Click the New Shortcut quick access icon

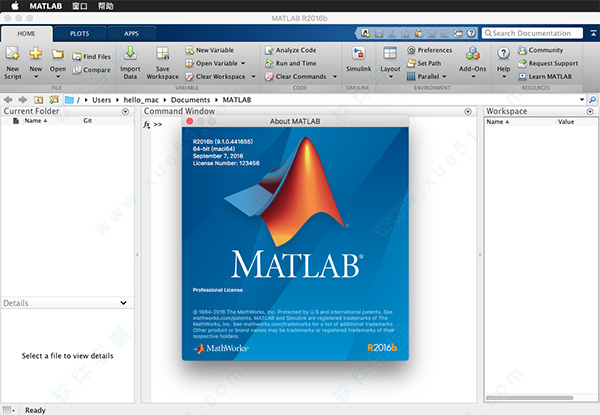point(365,33)
